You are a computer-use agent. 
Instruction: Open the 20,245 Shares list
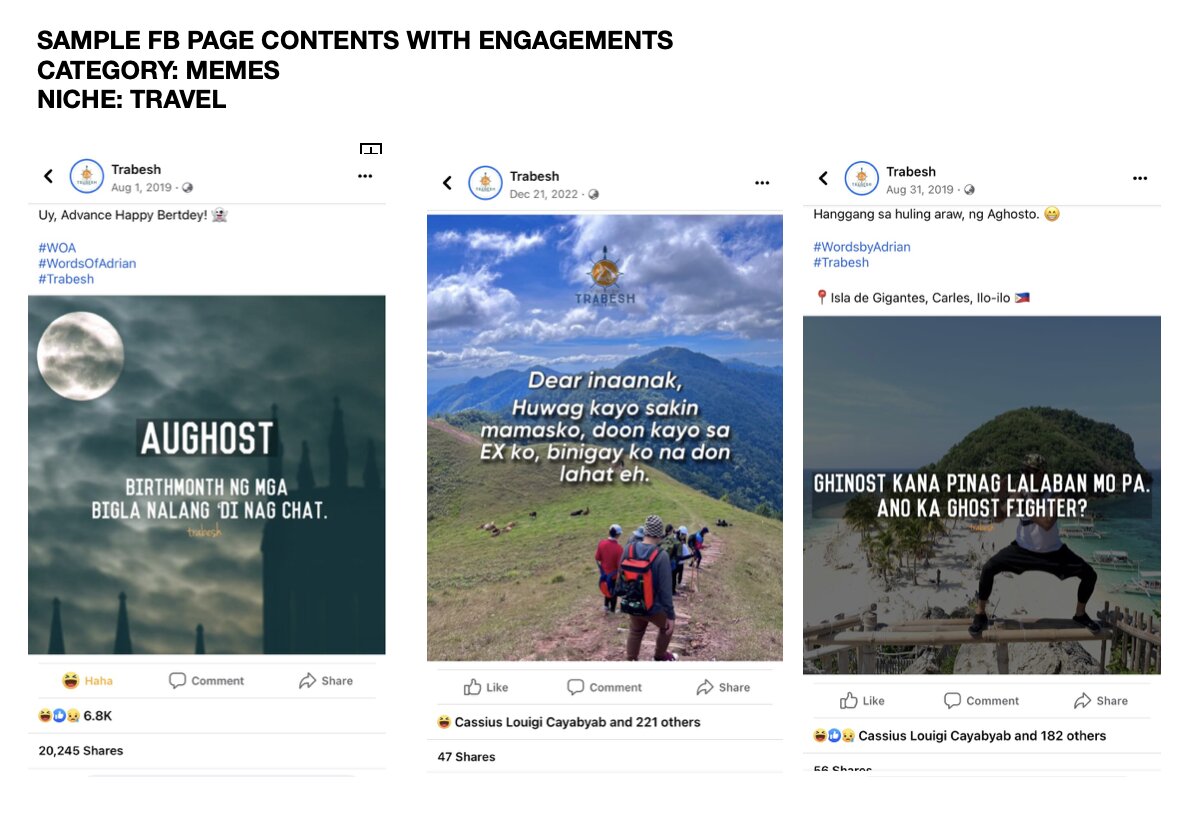81,751
